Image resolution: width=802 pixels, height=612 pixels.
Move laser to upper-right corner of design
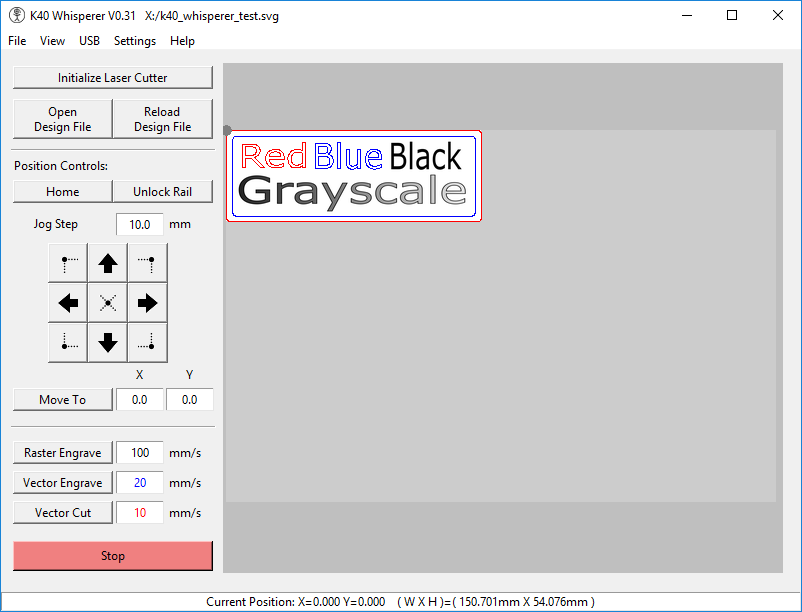coord(147,264)
